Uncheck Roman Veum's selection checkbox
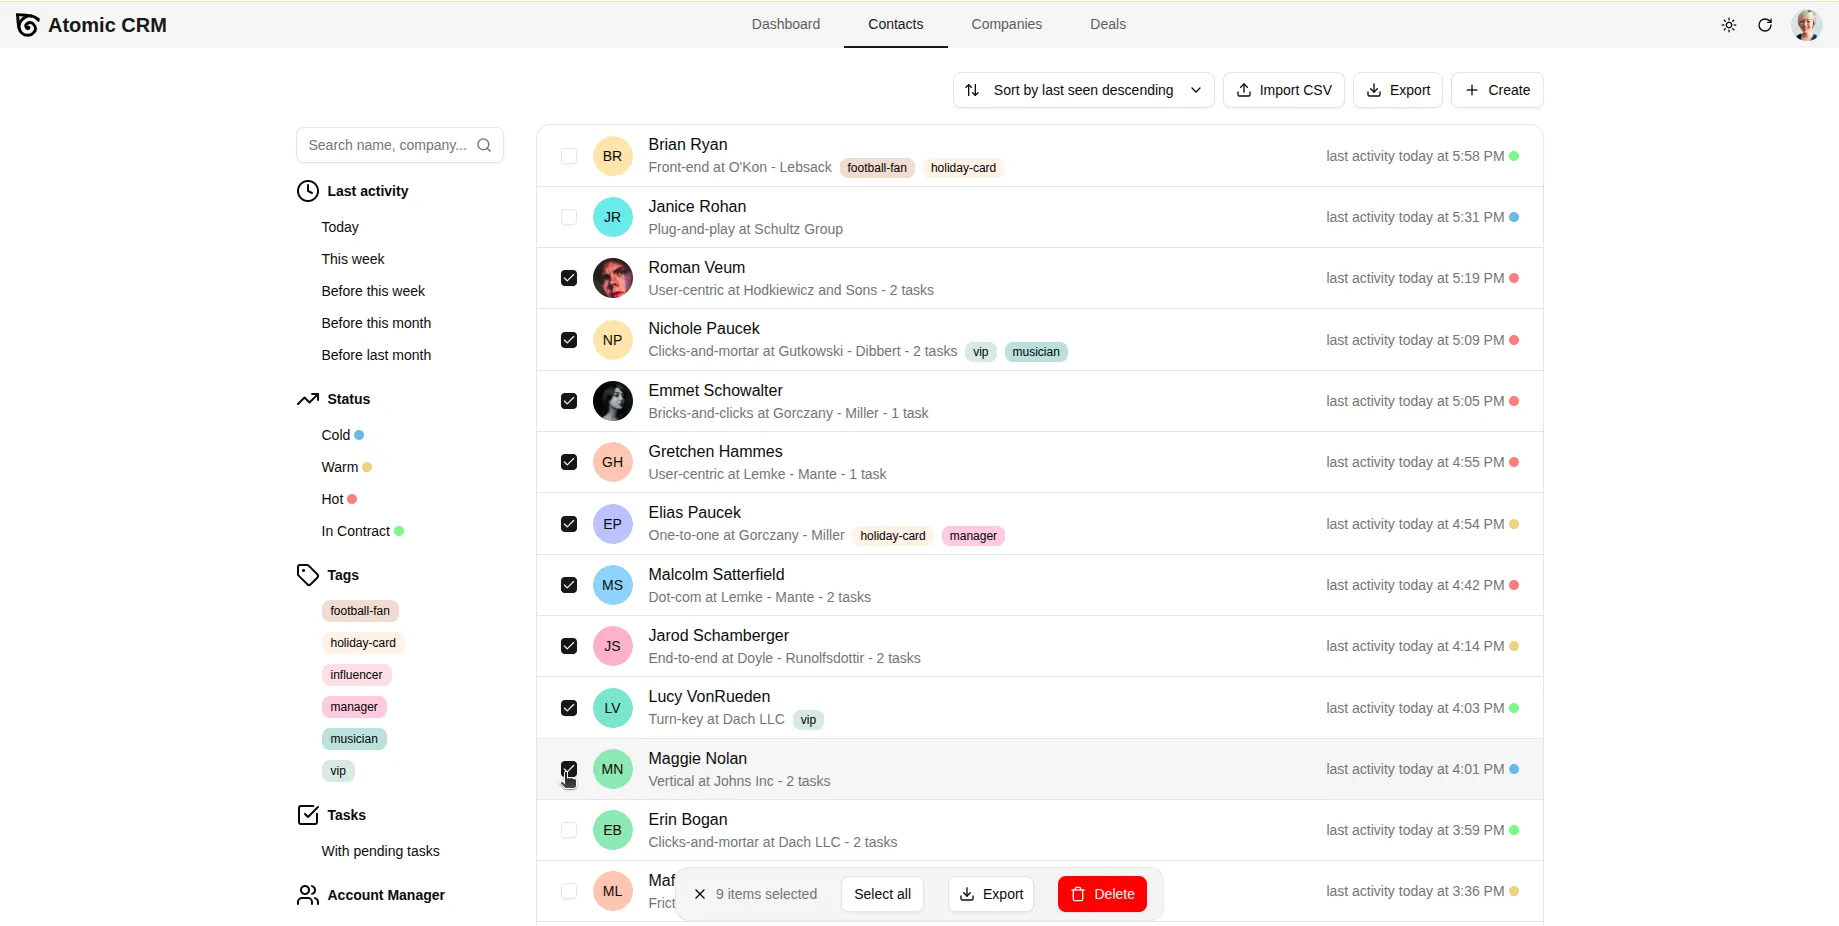Screen dimensions: 1839x926 pos(568,278)
